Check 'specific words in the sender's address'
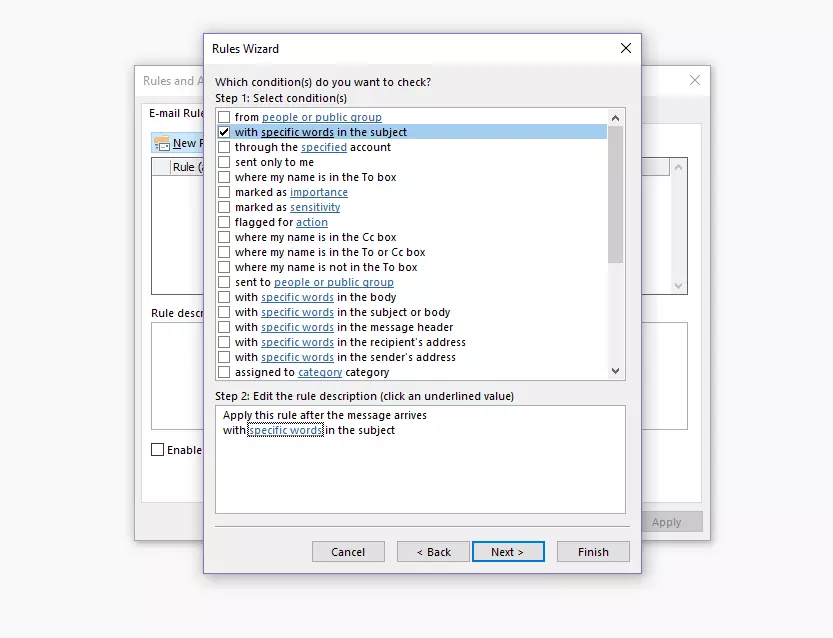This screenshot has width=833, height=638. pyautogui.click(x=224, y=357)
